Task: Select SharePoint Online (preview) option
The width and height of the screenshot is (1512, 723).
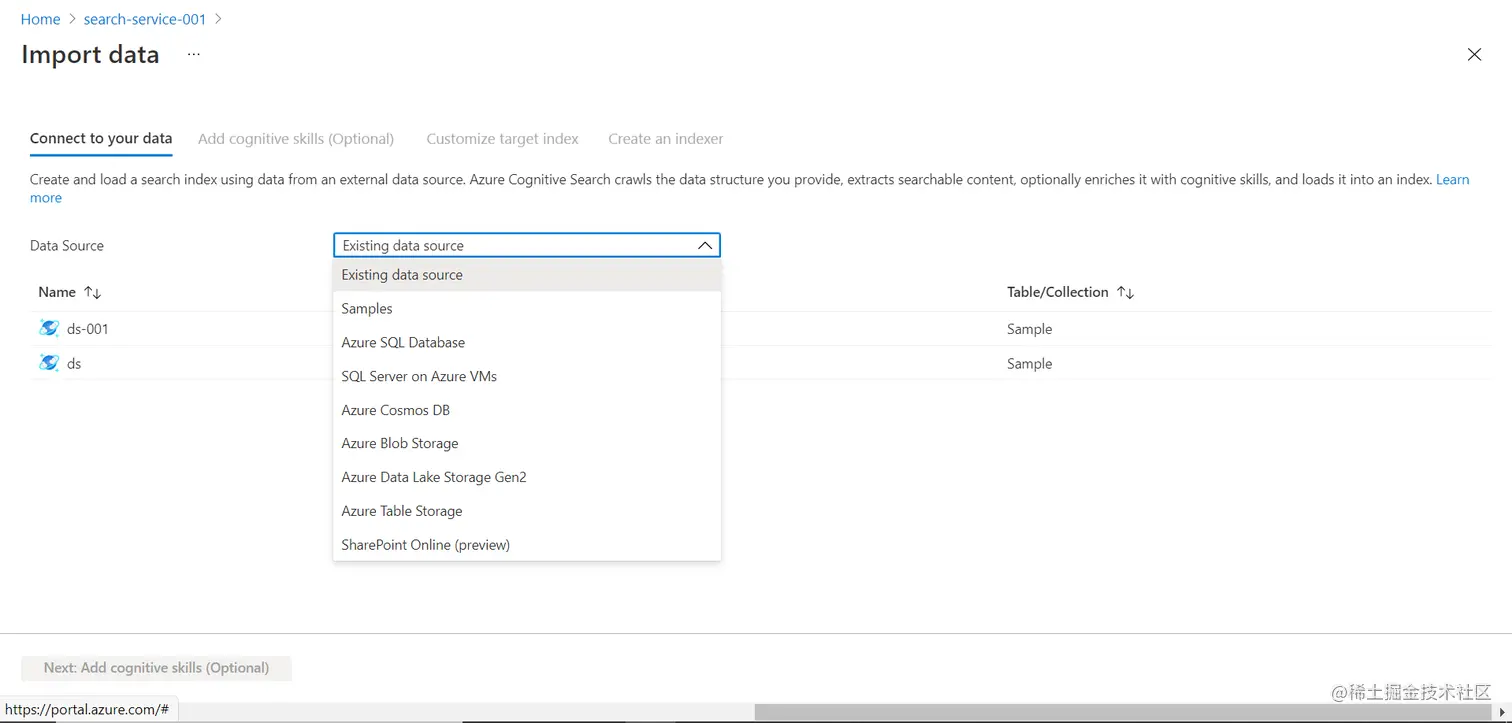Action: (527, 545)
